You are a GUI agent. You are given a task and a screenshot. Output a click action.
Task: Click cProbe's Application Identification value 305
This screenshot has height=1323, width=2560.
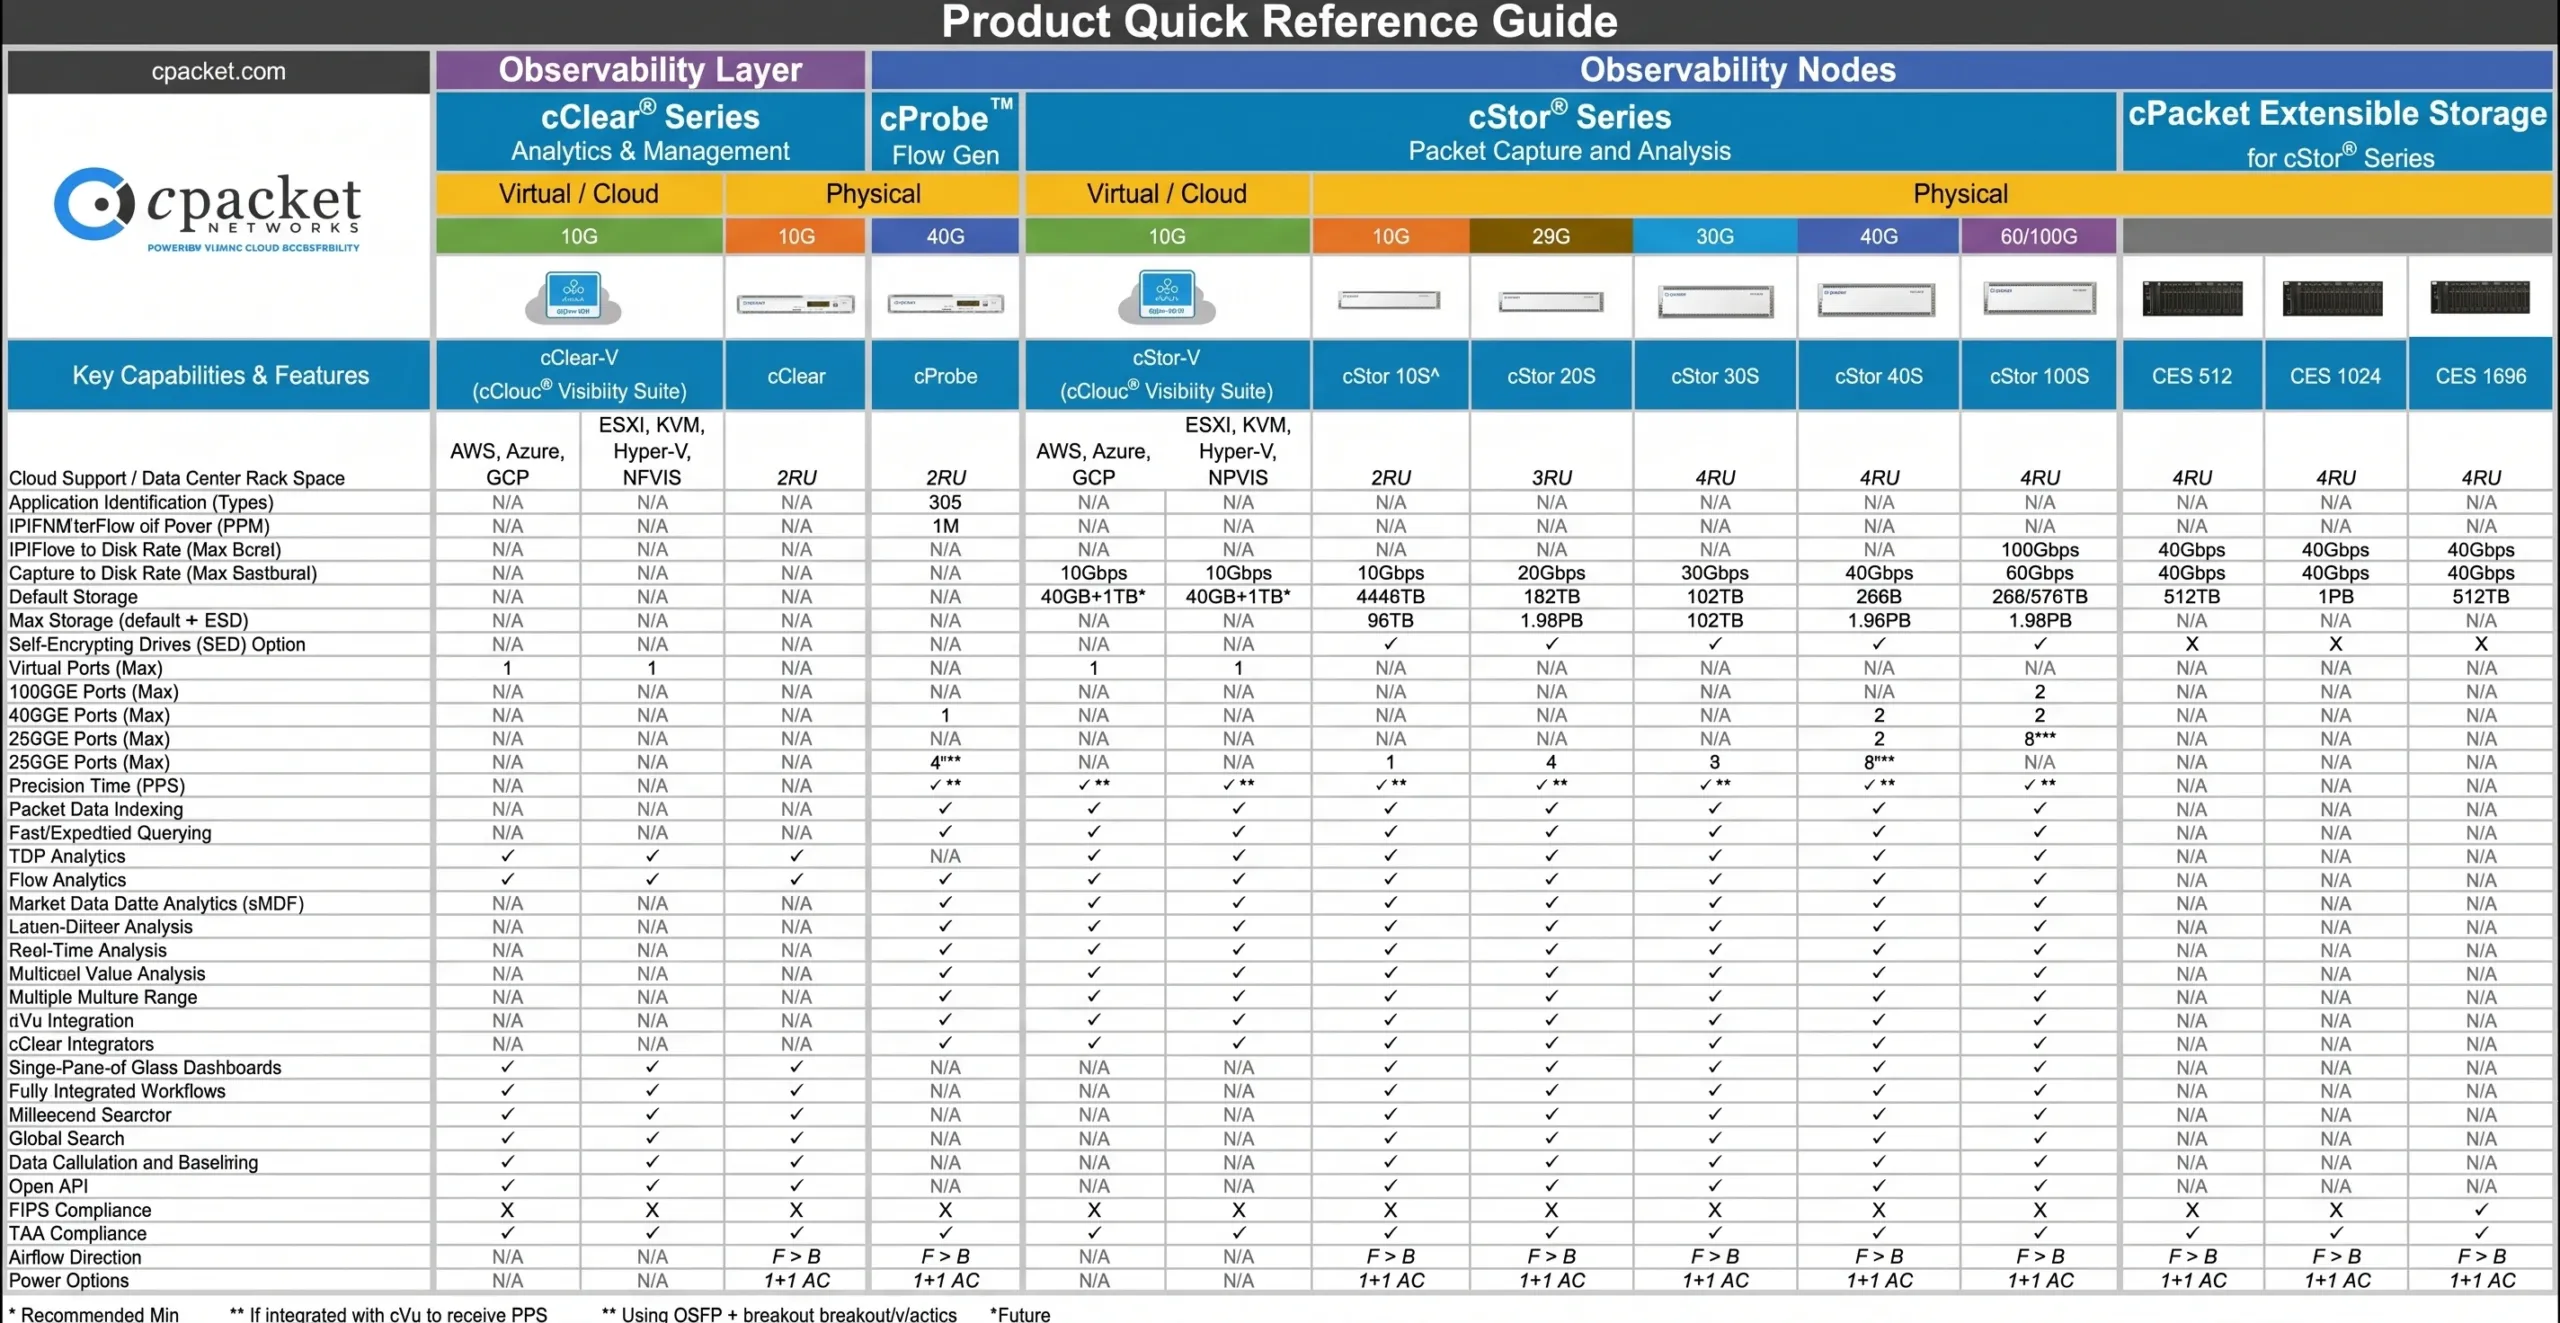click(x=945, y=502)
